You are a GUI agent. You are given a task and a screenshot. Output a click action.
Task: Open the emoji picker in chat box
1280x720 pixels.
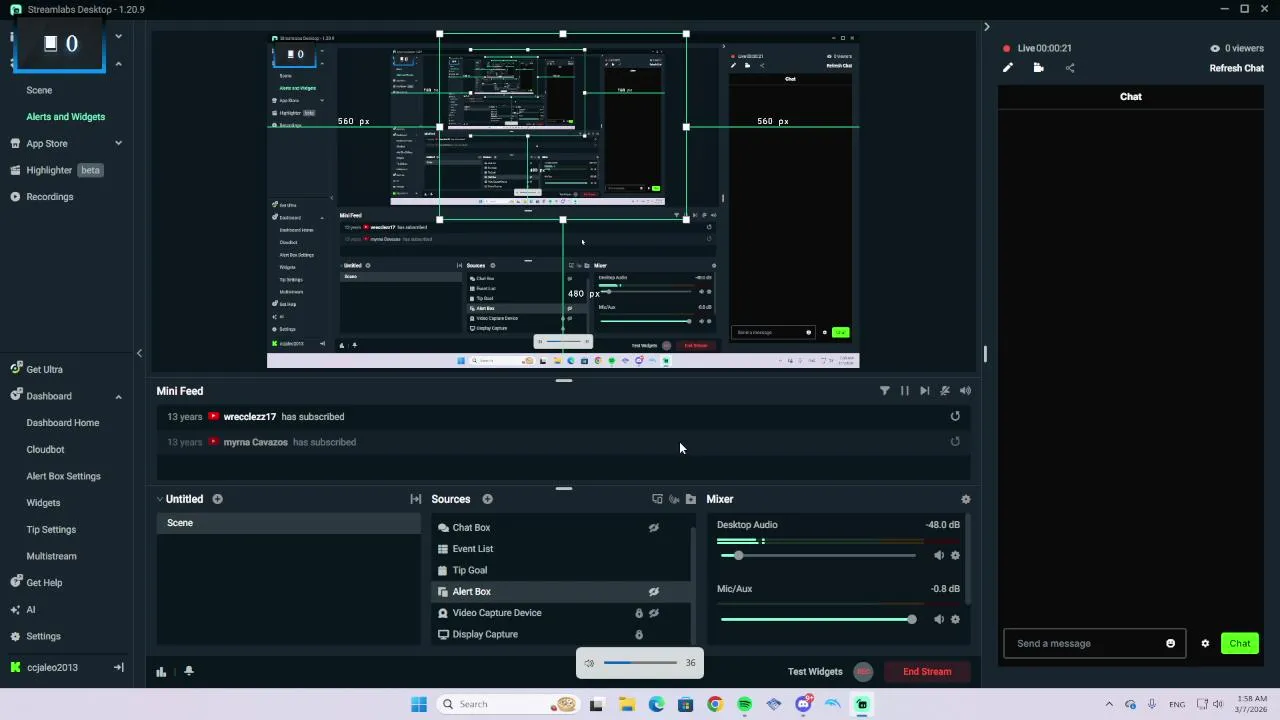(1171, 643)
